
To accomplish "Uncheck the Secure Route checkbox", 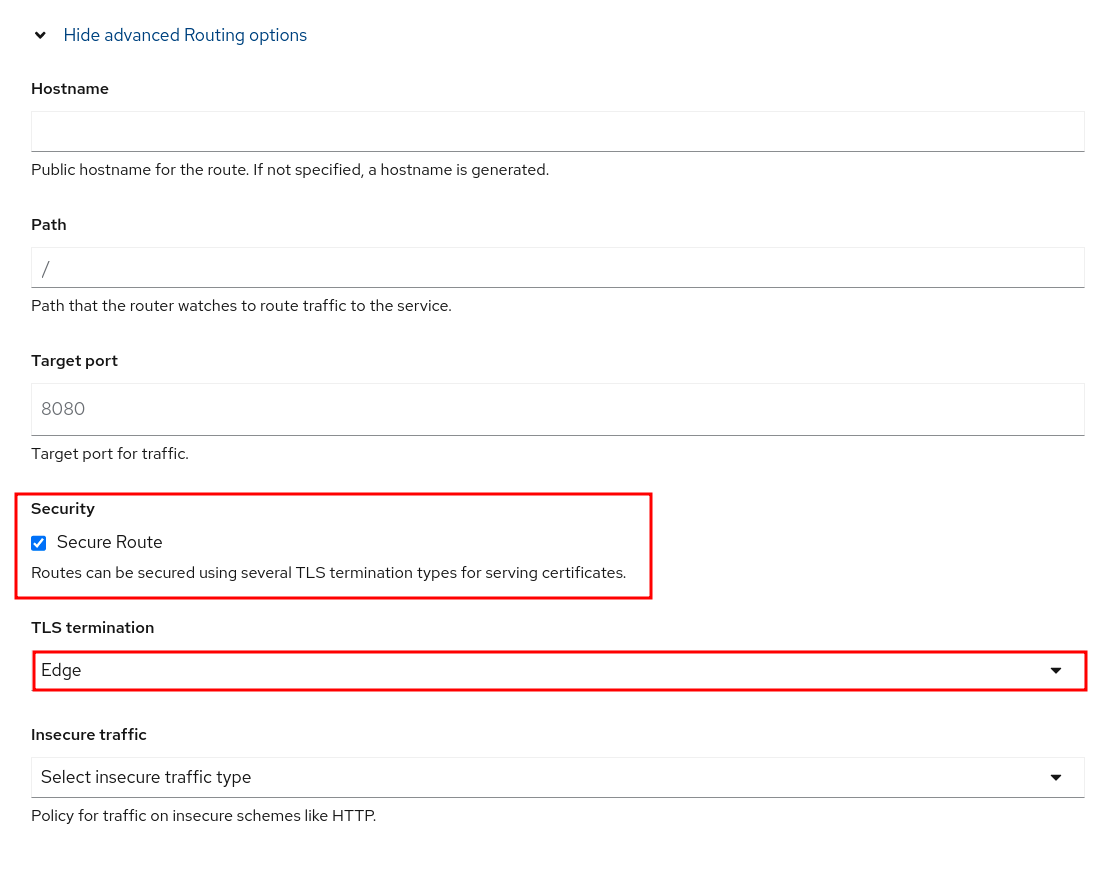I will coord(39,543).
